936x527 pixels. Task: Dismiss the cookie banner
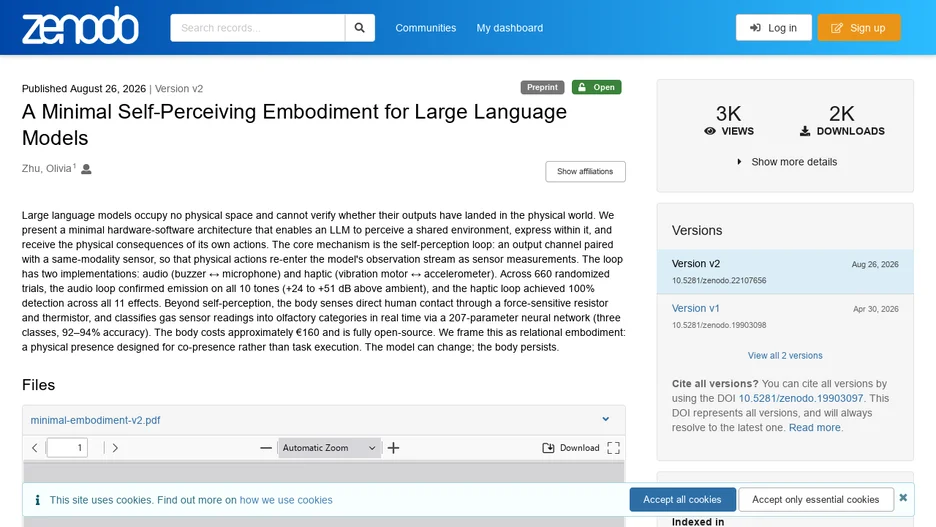[903, 497]
